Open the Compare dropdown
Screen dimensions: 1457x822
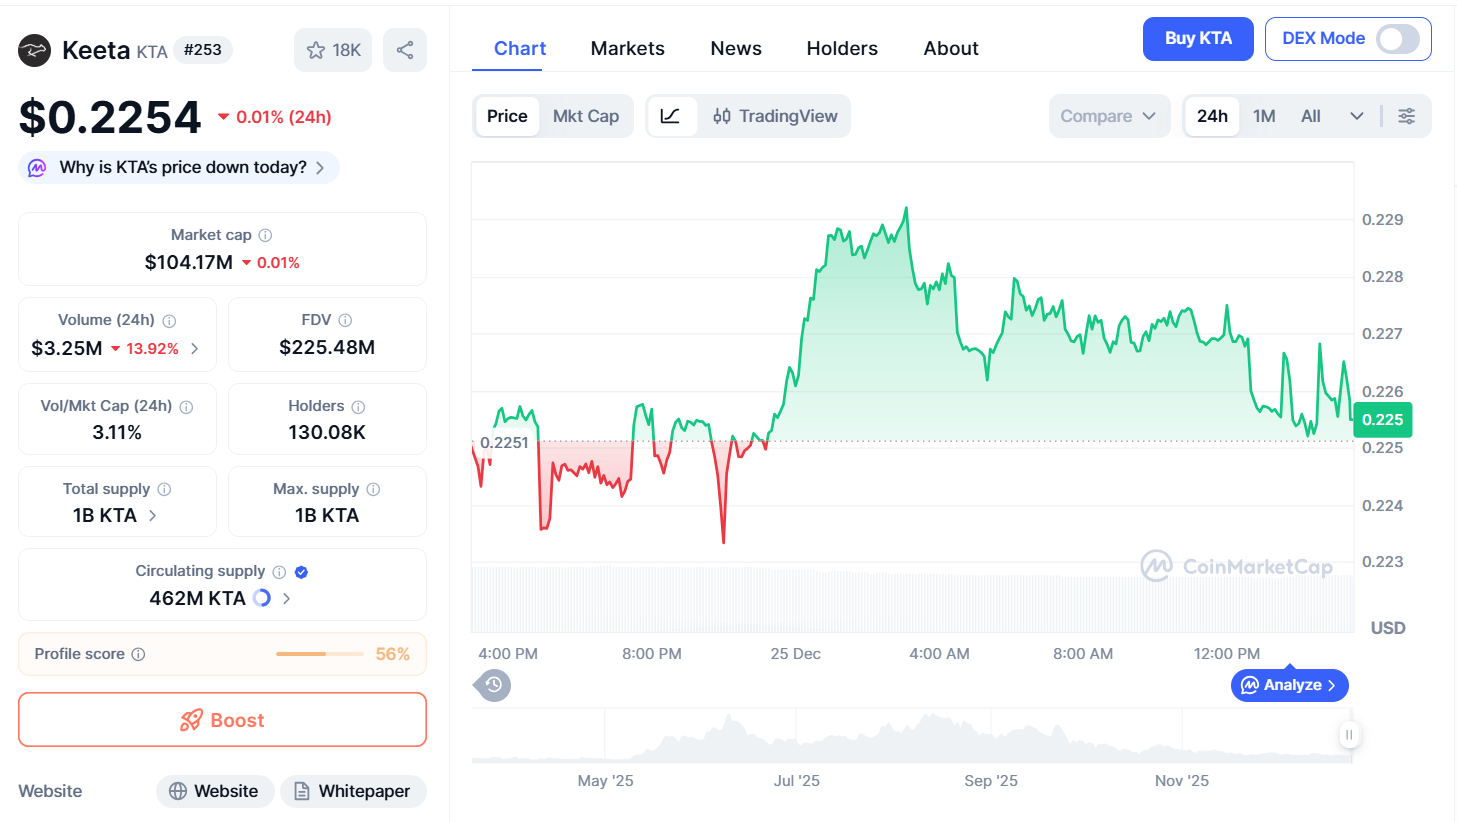[1108, 116]
